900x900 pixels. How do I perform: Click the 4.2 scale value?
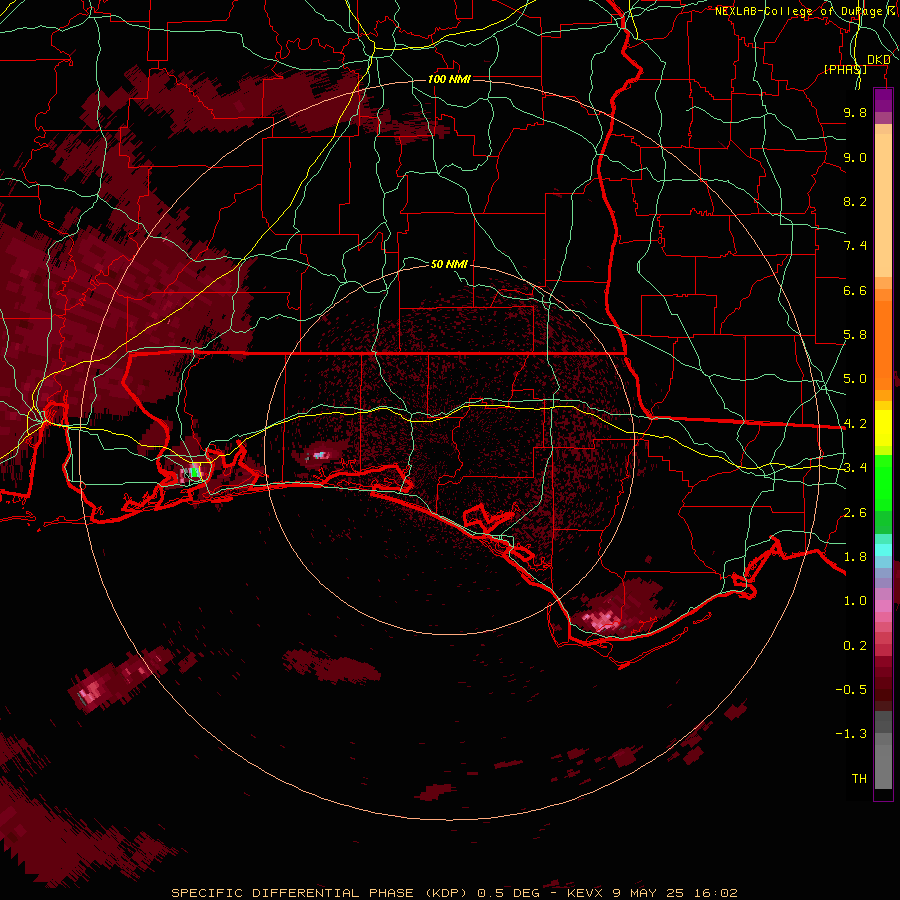pyautogui.click(x=855, y=424)
